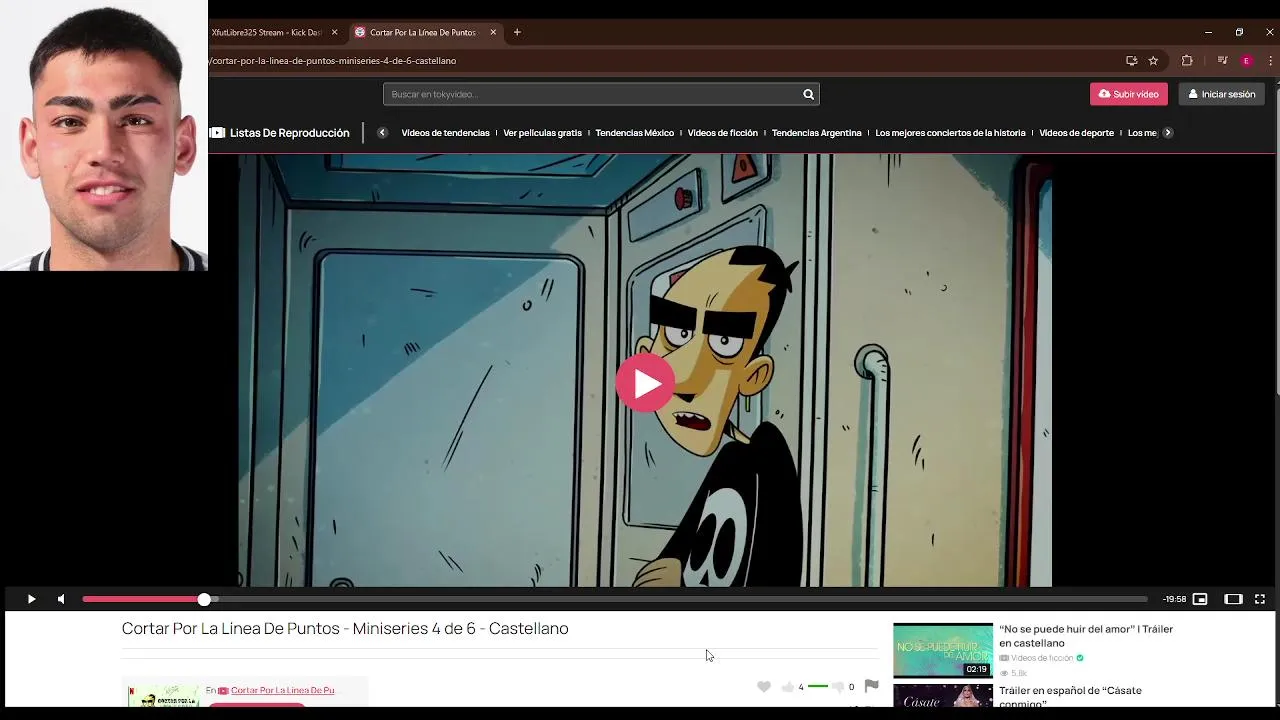Like the video with the thumbs up

pos(787,687)
